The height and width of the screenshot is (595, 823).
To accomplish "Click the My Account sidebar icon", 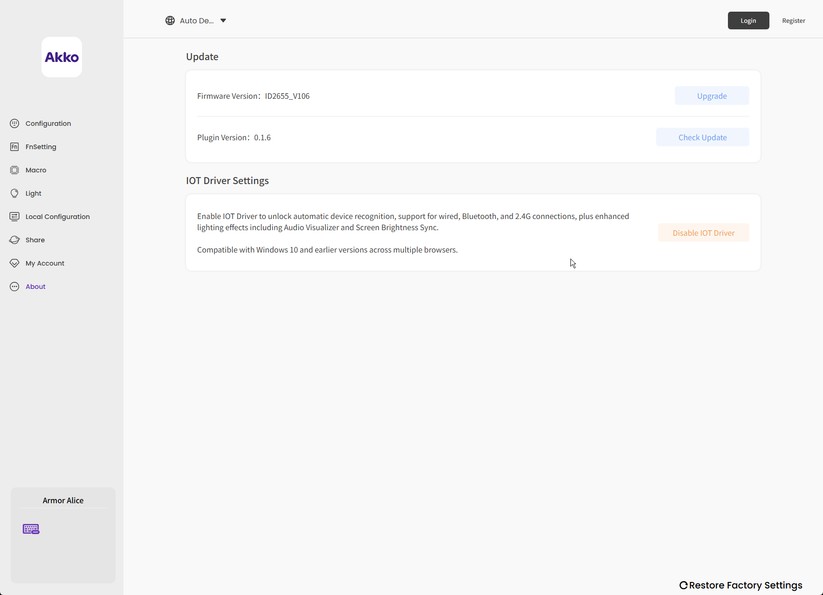I will (x=14, y=263).
